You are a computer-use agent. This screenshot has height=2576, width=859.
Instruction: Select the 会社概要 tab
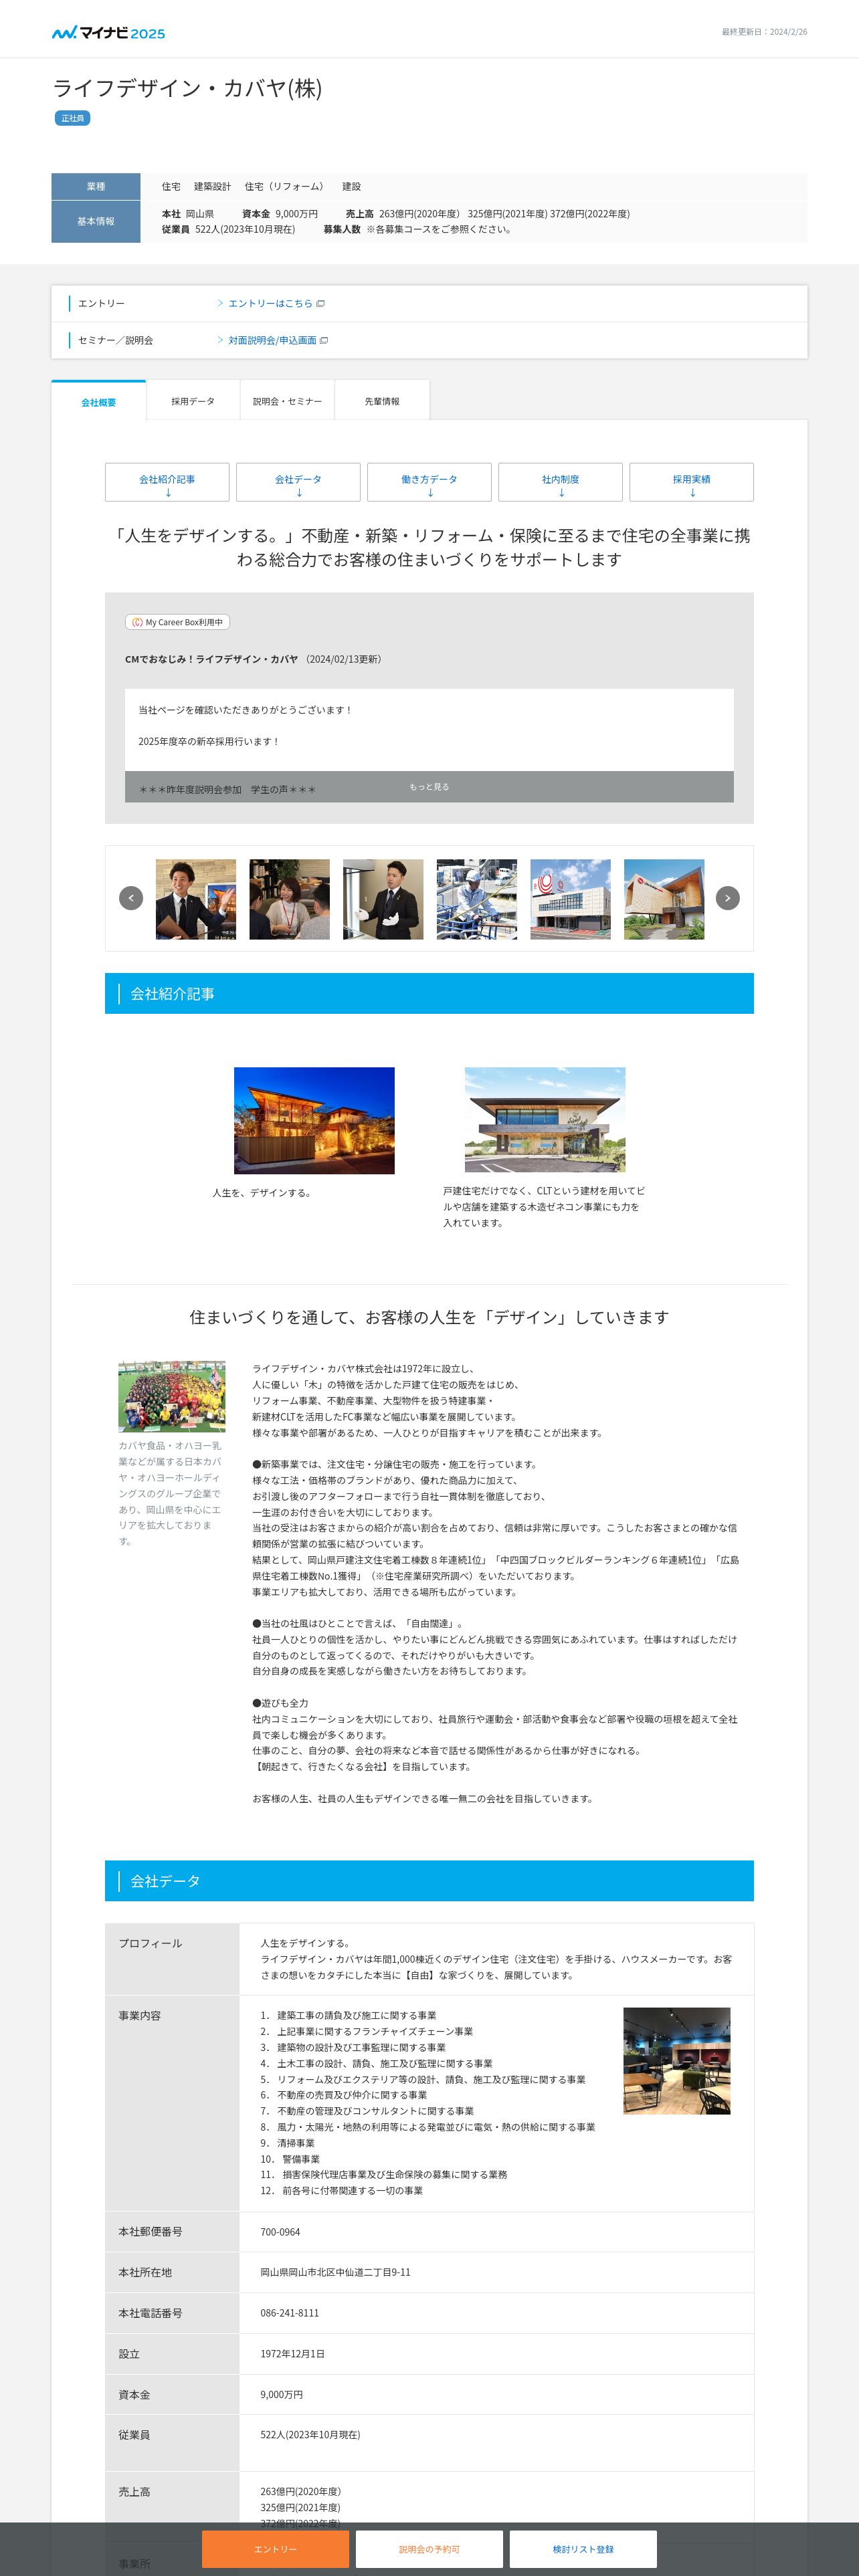click(x=98, y=401)
